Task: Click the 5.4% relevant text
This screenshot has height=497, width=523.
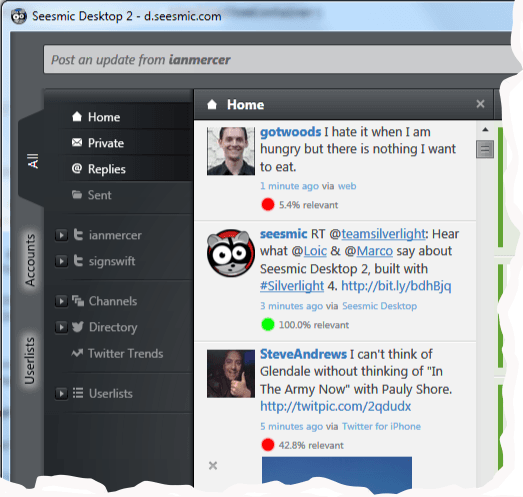Action: tap(308, 205)
